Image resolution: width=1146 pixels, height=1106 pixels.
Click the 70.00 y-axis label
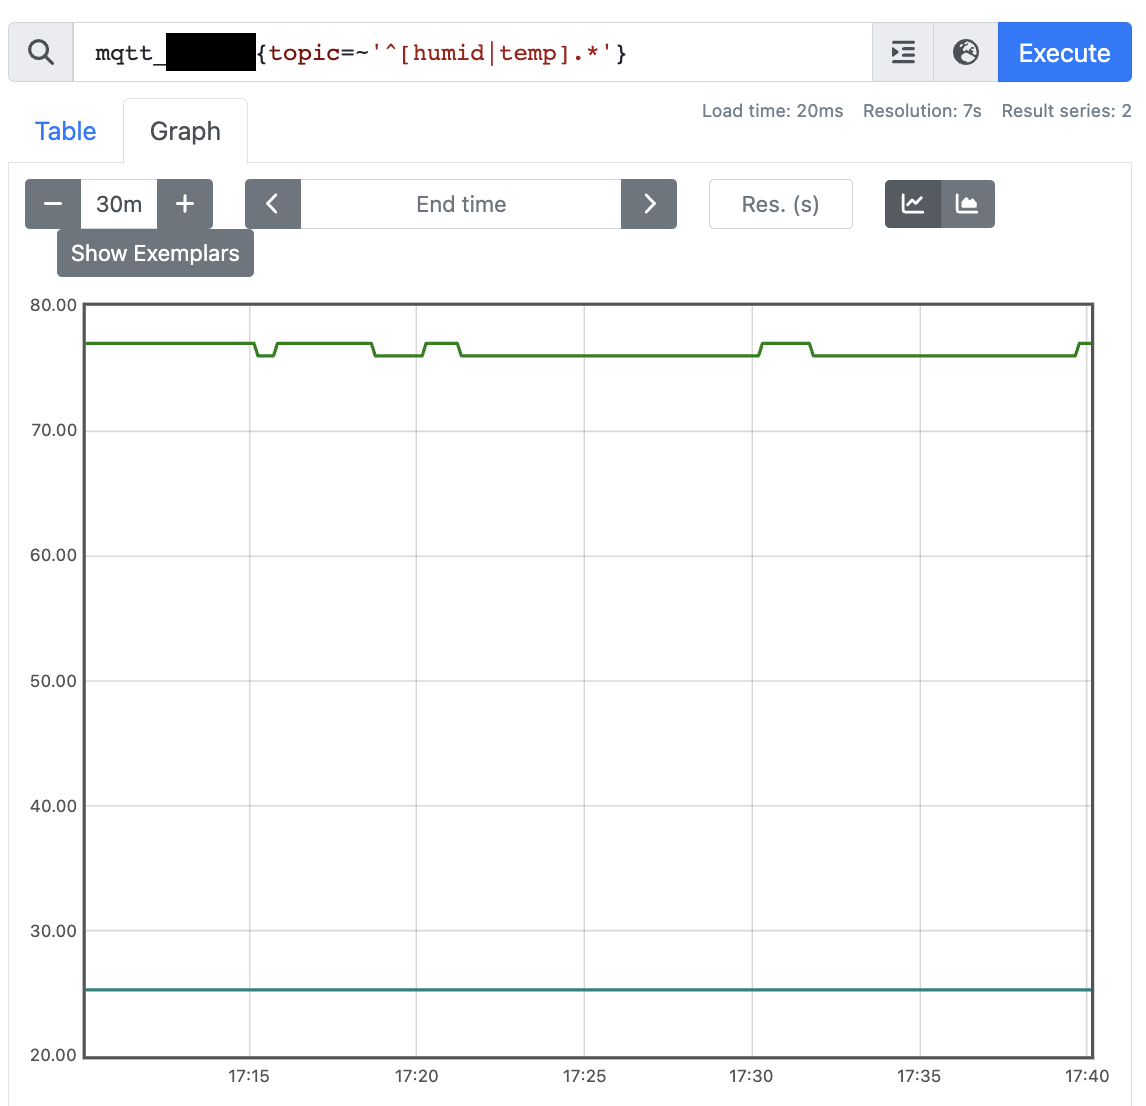coord(53,431)
